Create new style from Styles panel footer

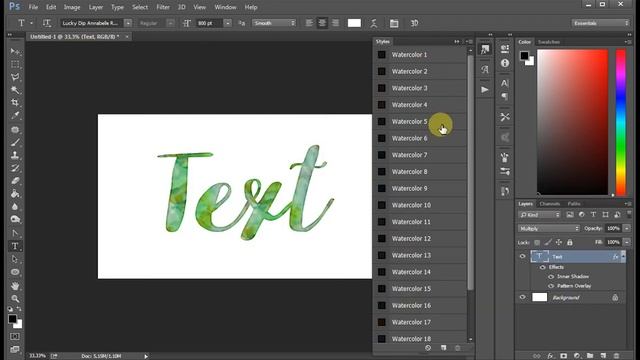tap(443, 348)
